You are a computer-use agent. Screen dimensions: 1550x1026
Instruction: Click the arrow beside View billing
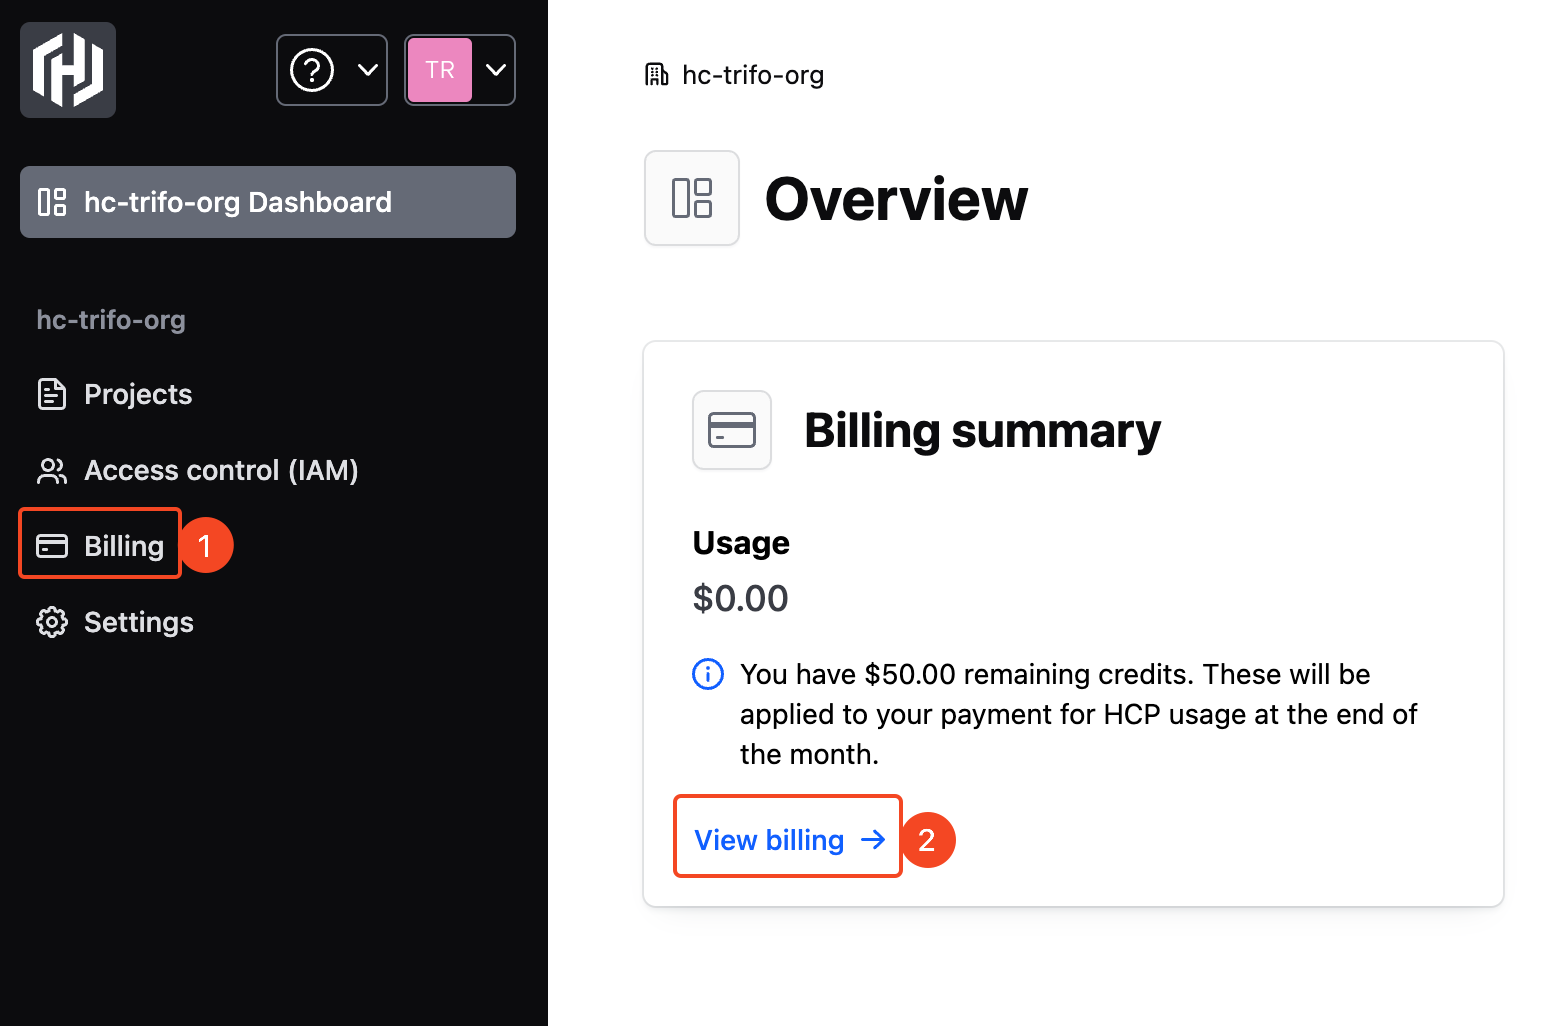tap(873, 839)
